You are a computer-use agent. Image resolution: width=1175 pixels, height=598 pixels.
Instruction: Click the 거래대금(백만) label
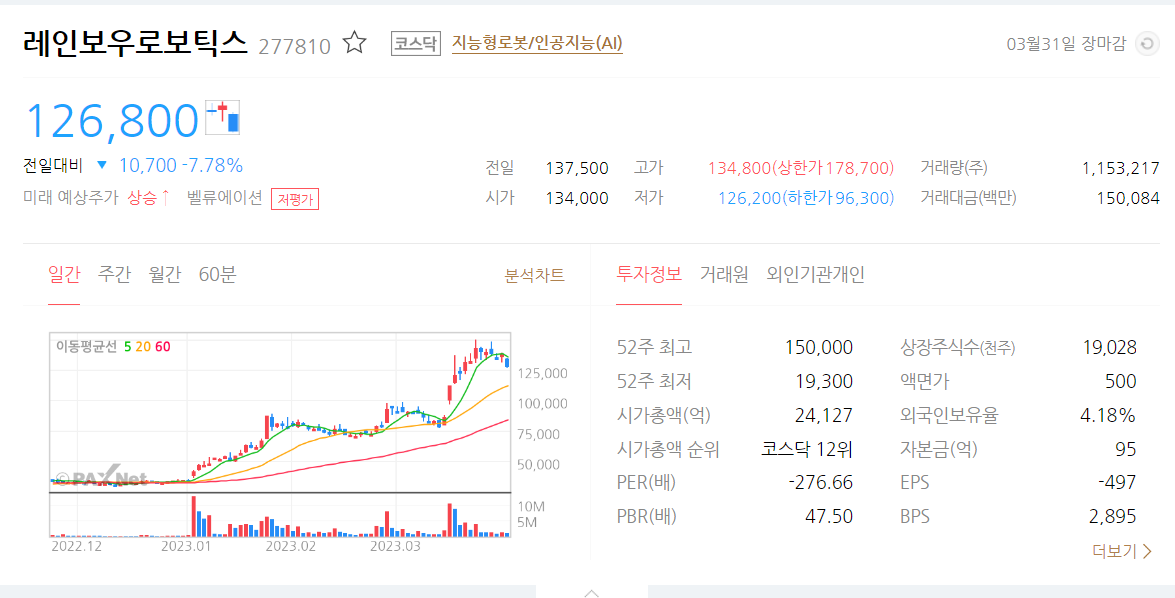point(967,199)
